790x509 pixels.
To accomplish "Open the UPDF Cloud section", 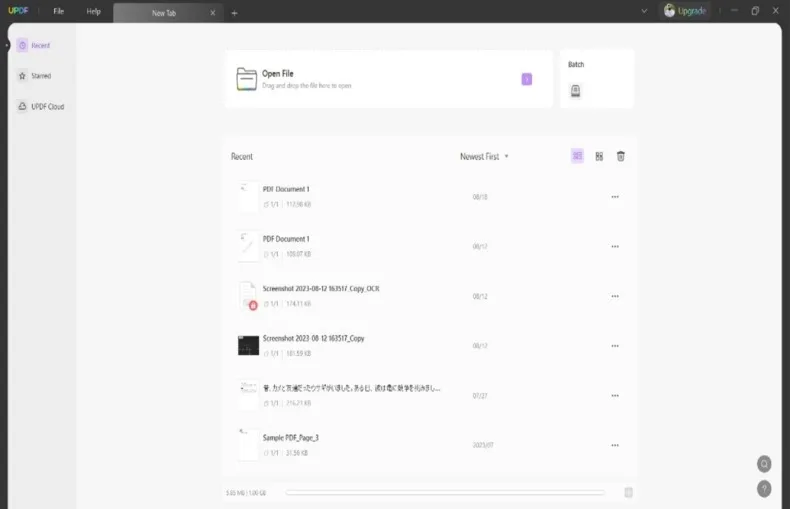I will pyautogui.click(x=41, y=106).
